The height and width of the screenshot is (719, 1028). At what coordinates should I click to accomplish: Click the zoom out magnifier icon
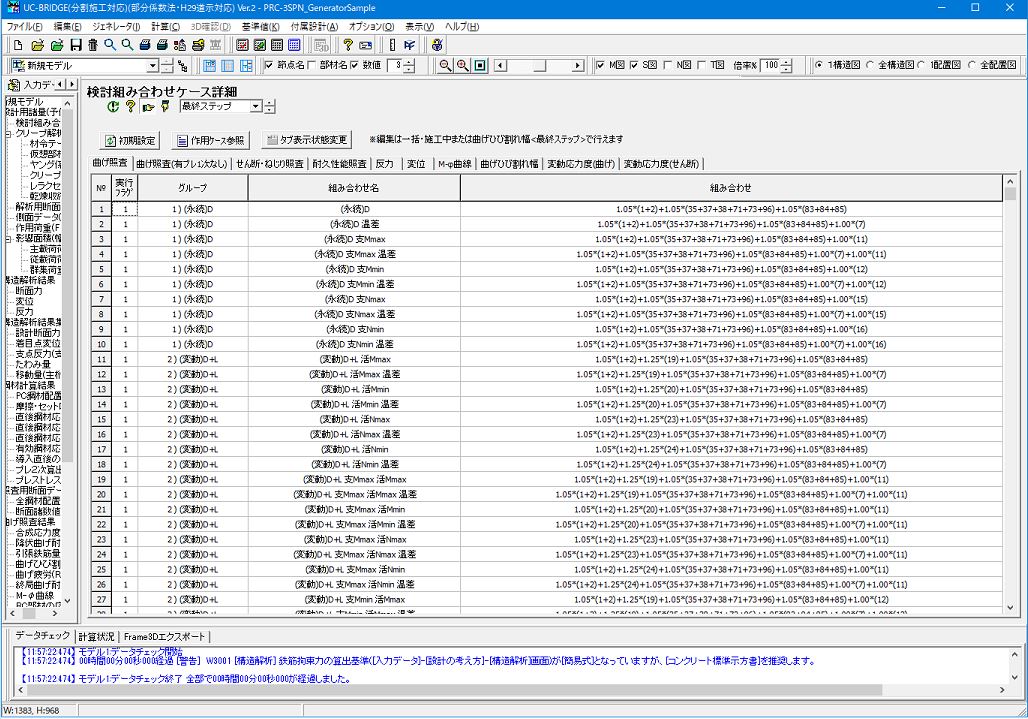click(x=446, y=66)
